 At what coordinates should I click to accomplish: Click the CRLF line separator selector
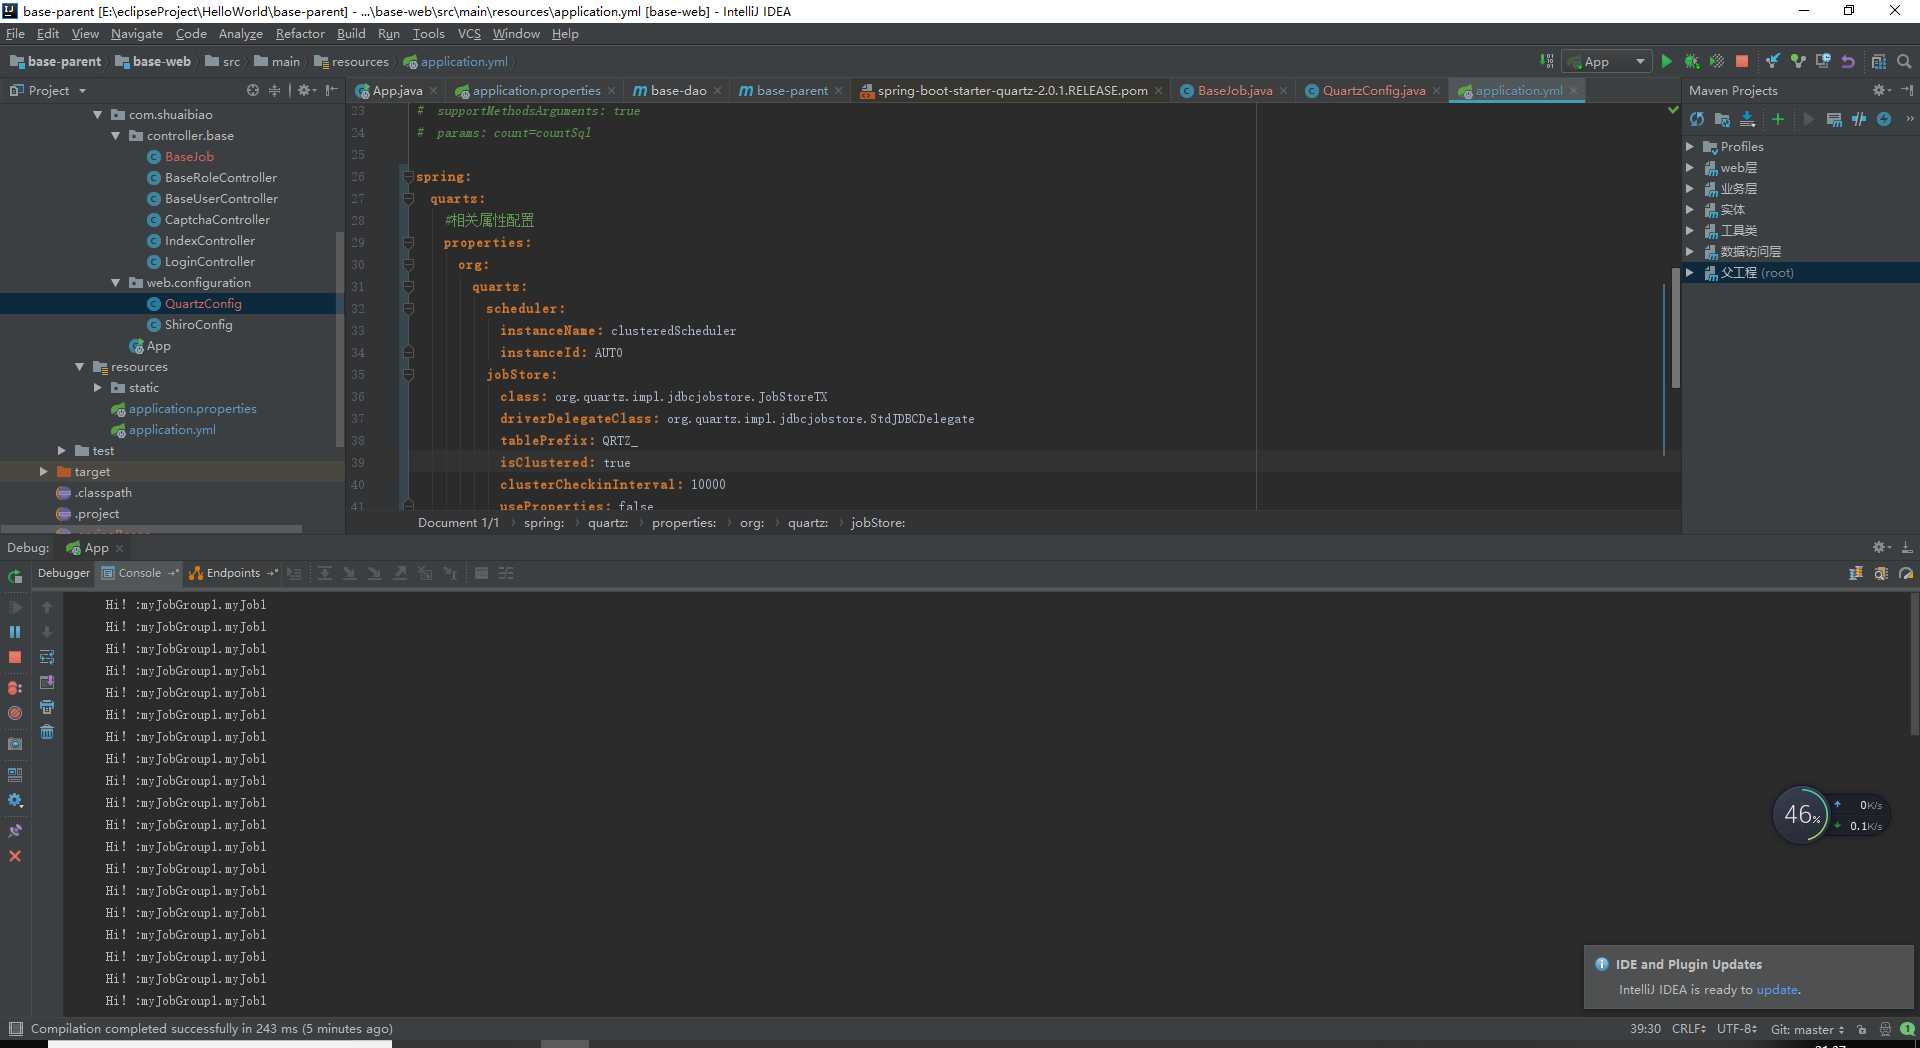1689,1029
